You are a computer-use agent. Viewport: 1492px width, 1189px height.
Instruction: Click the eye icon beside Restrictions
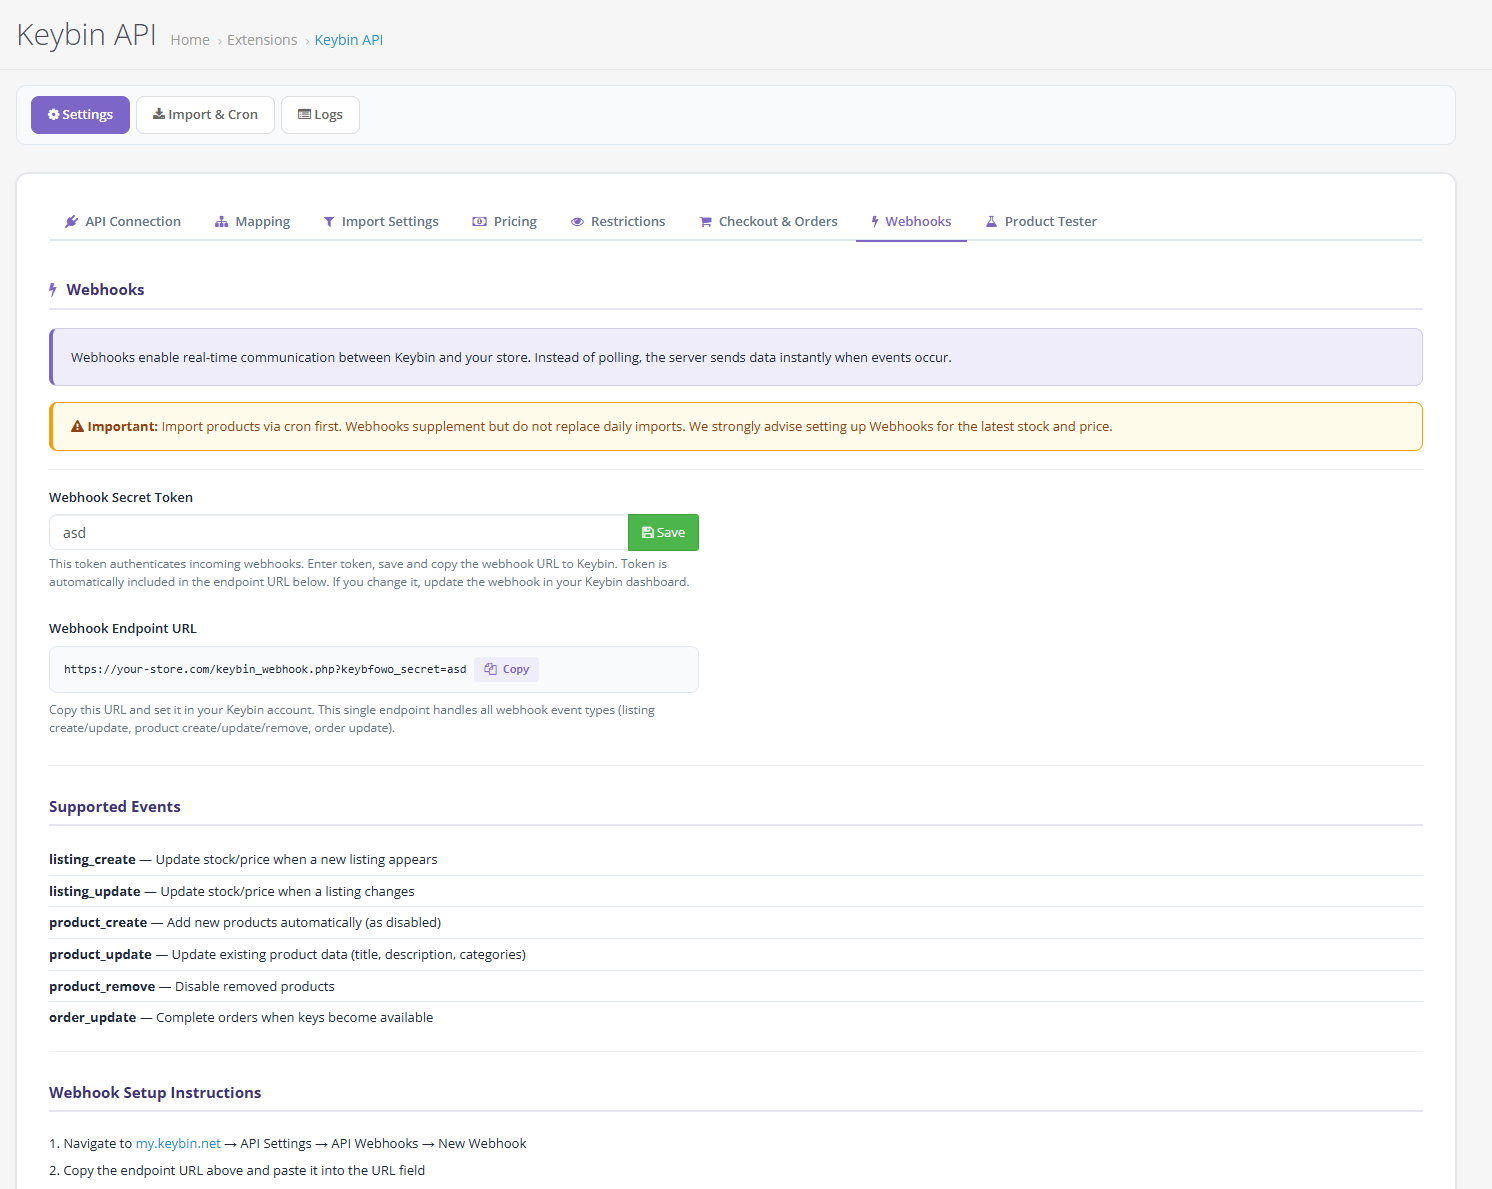point(577,222)
